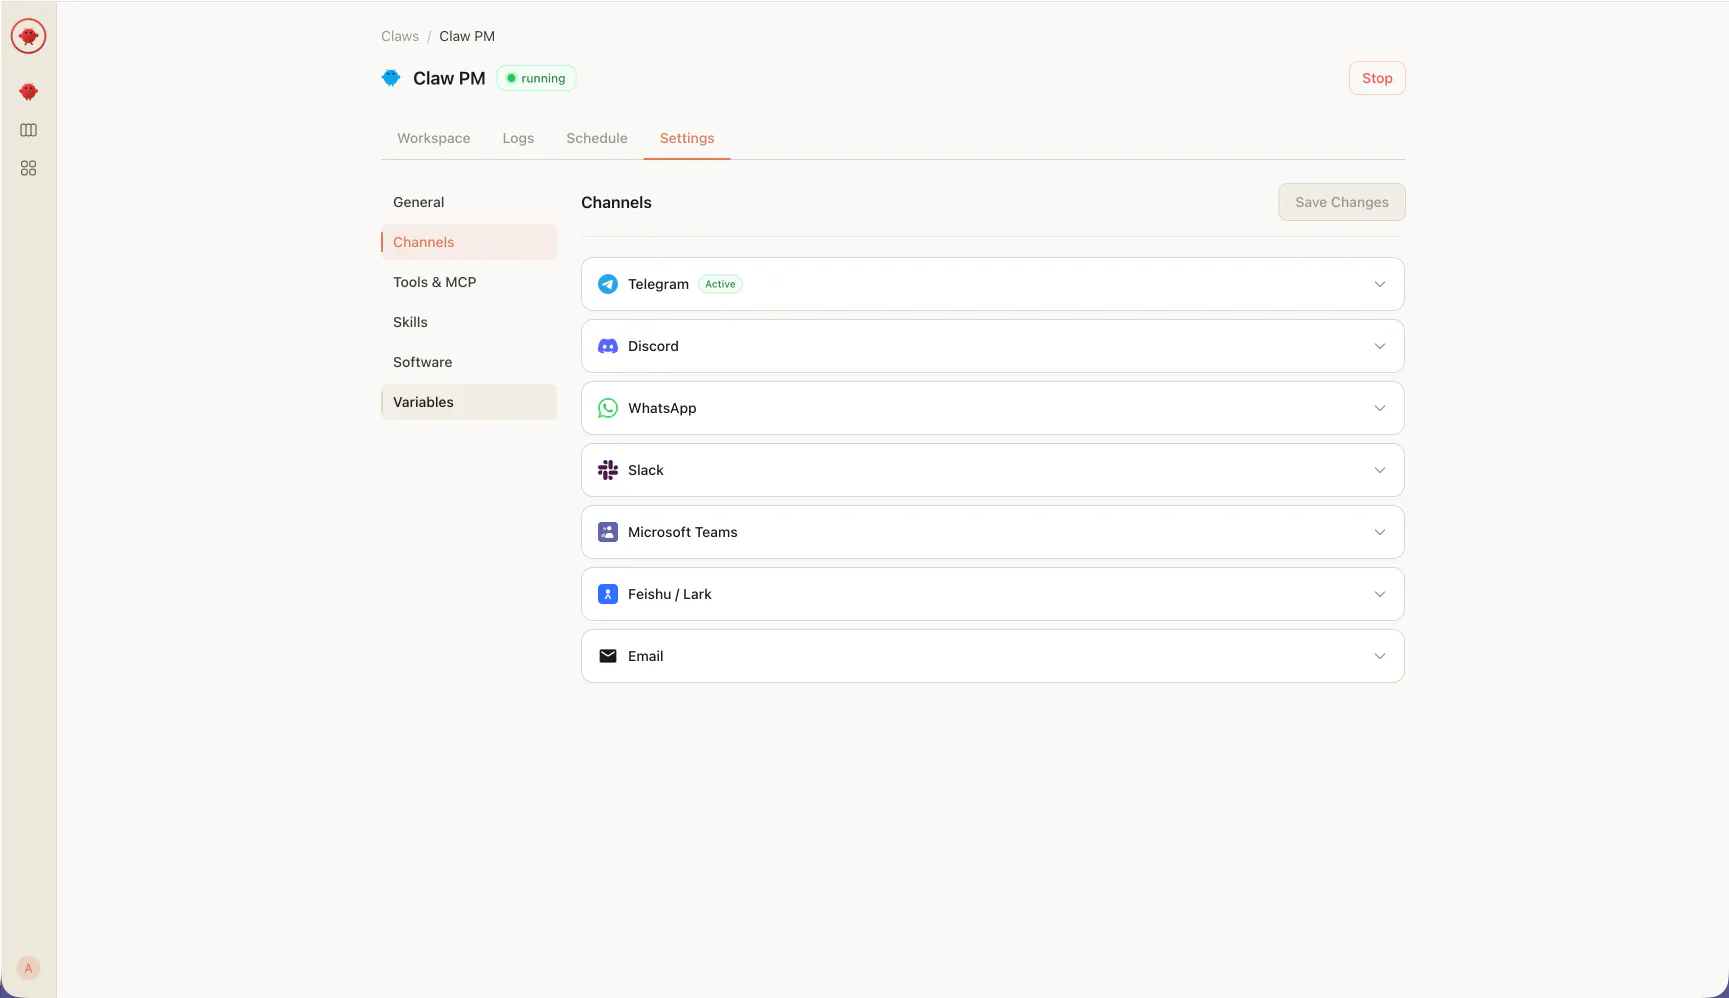Click the Discord channel label
The image size is (1729, 998).
(653, 346)
